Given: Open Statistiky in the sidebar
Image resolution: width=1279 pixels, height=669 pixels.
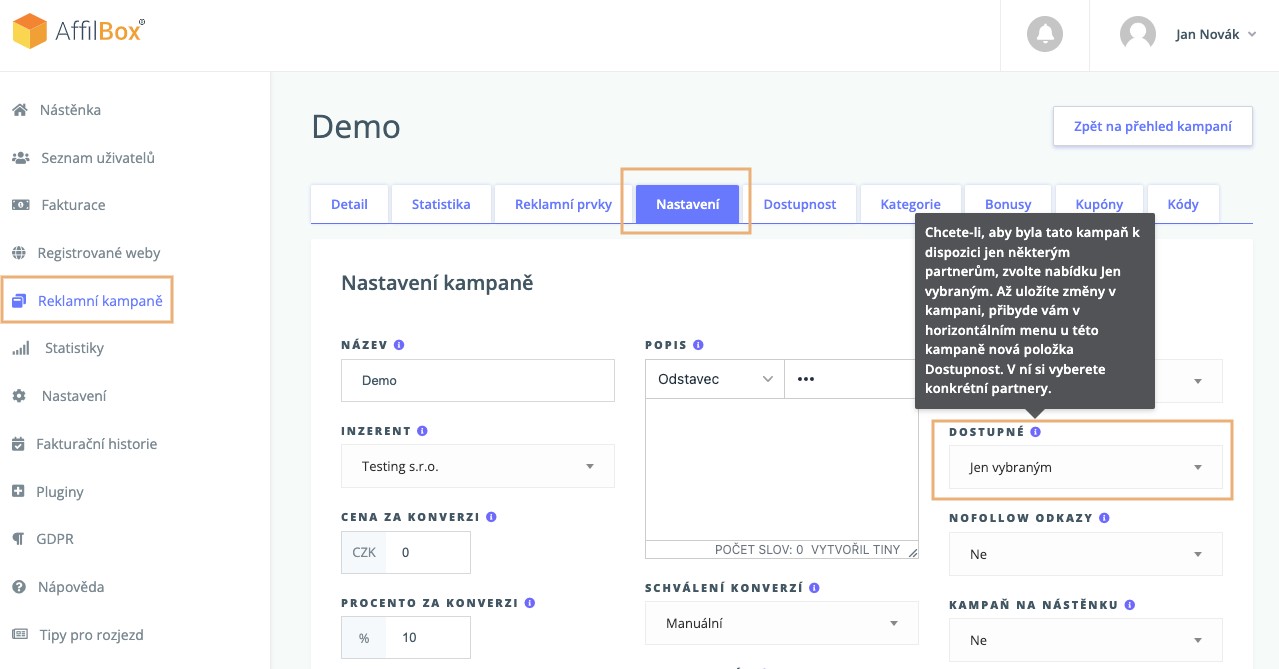Looking at the screenshot, I should (x=74, y=348).
